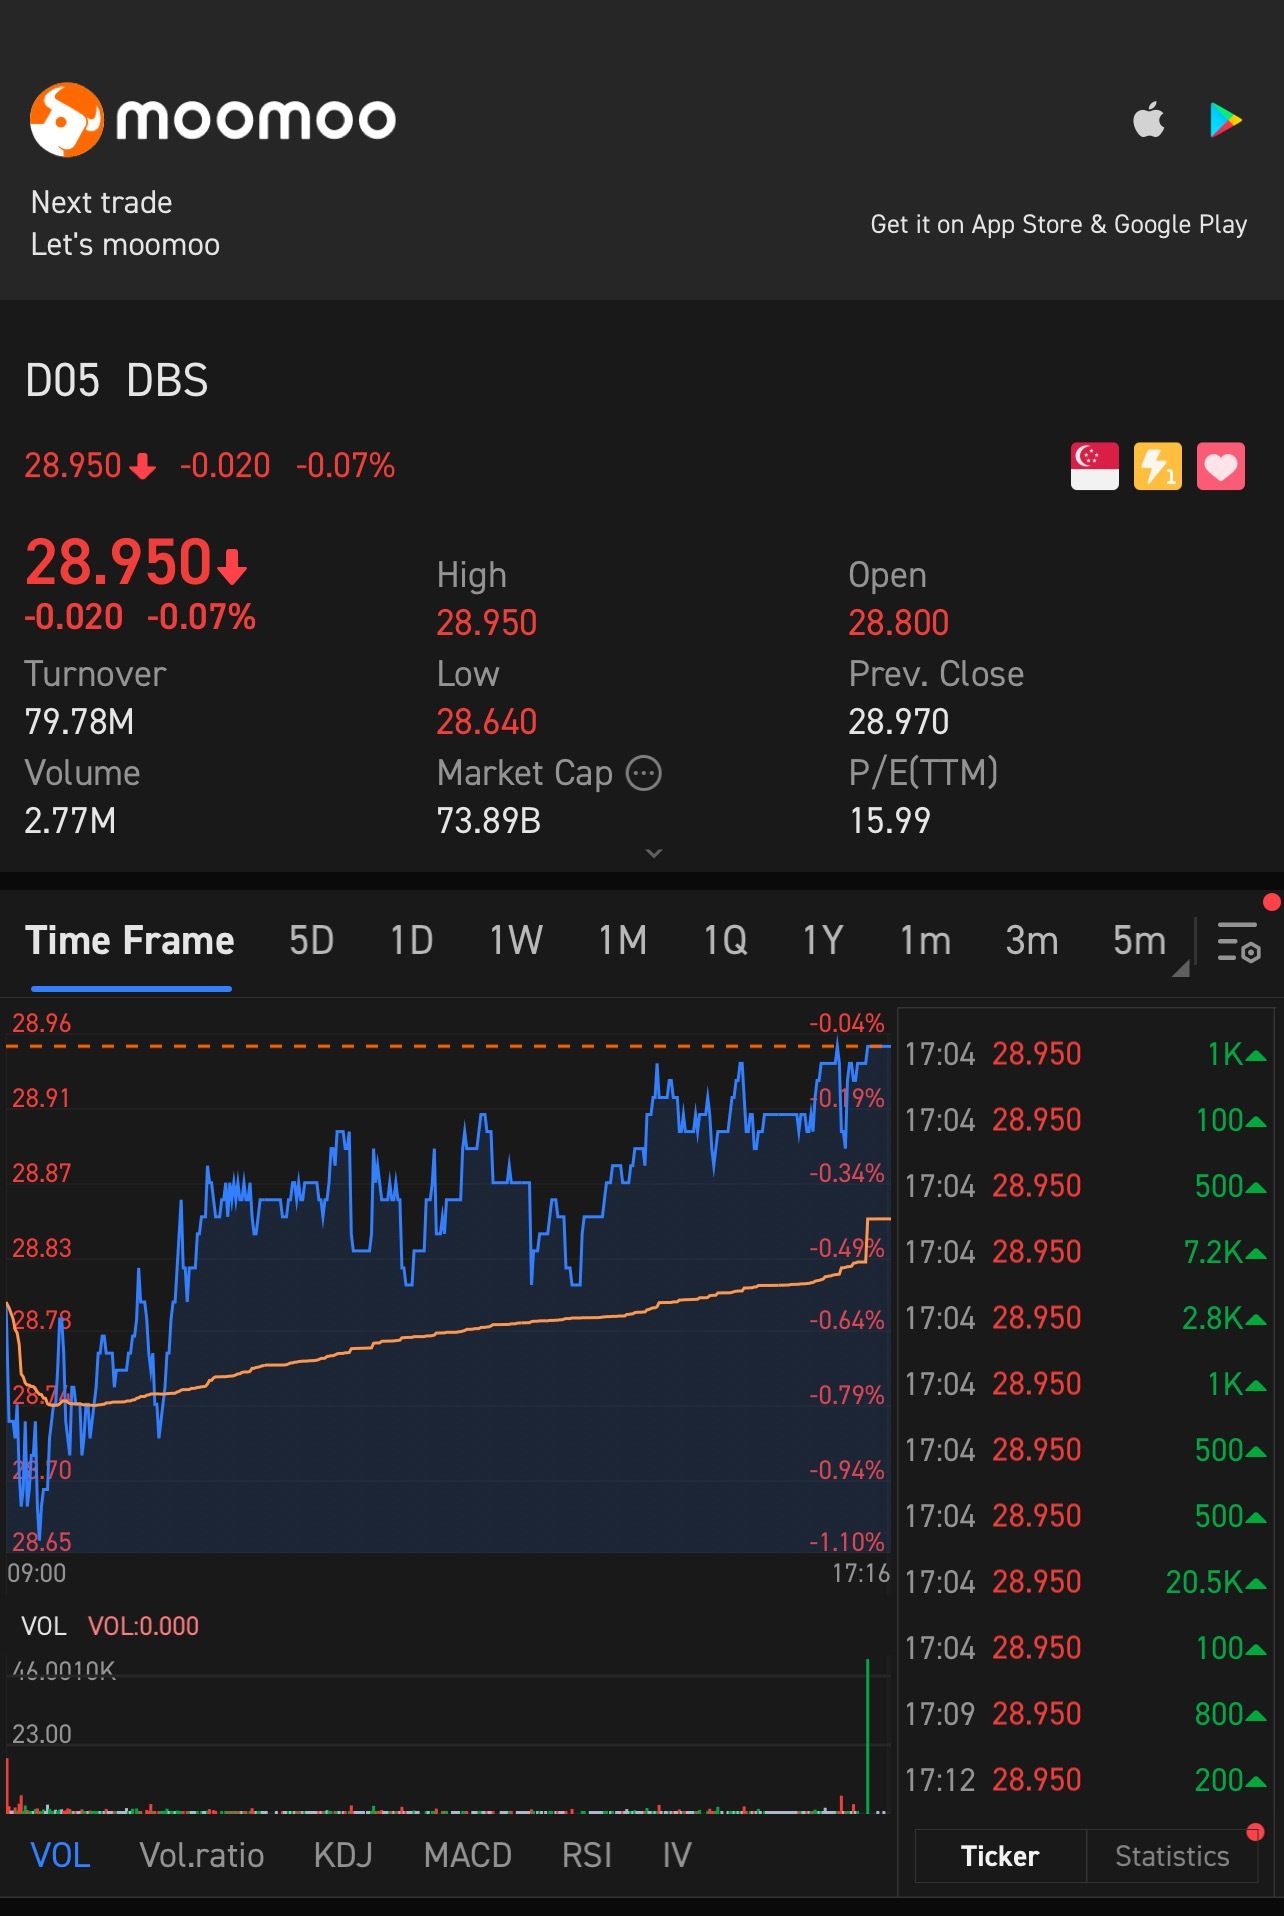Screen dimensions: 1284x1916
Task: Tap the Open value 28.800
Action: pos(898,622)
